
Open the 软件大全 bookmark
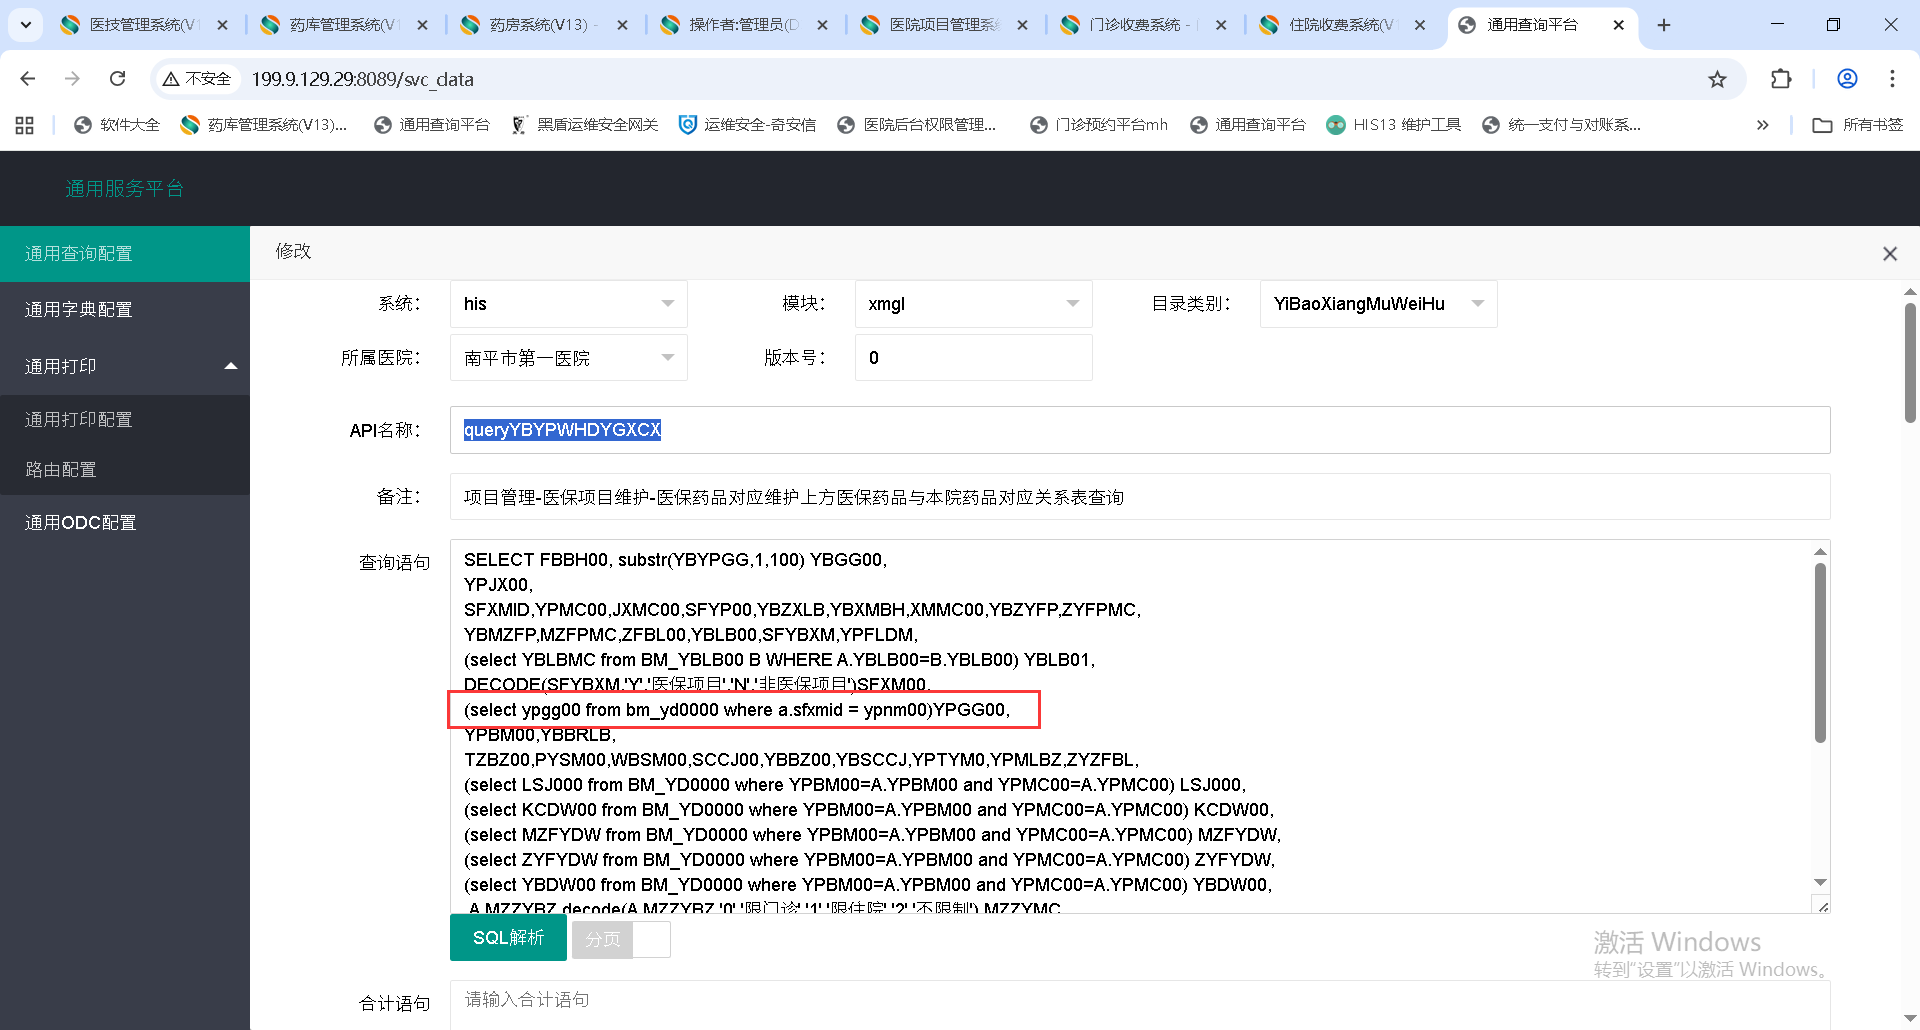click(x=117, y=125)
